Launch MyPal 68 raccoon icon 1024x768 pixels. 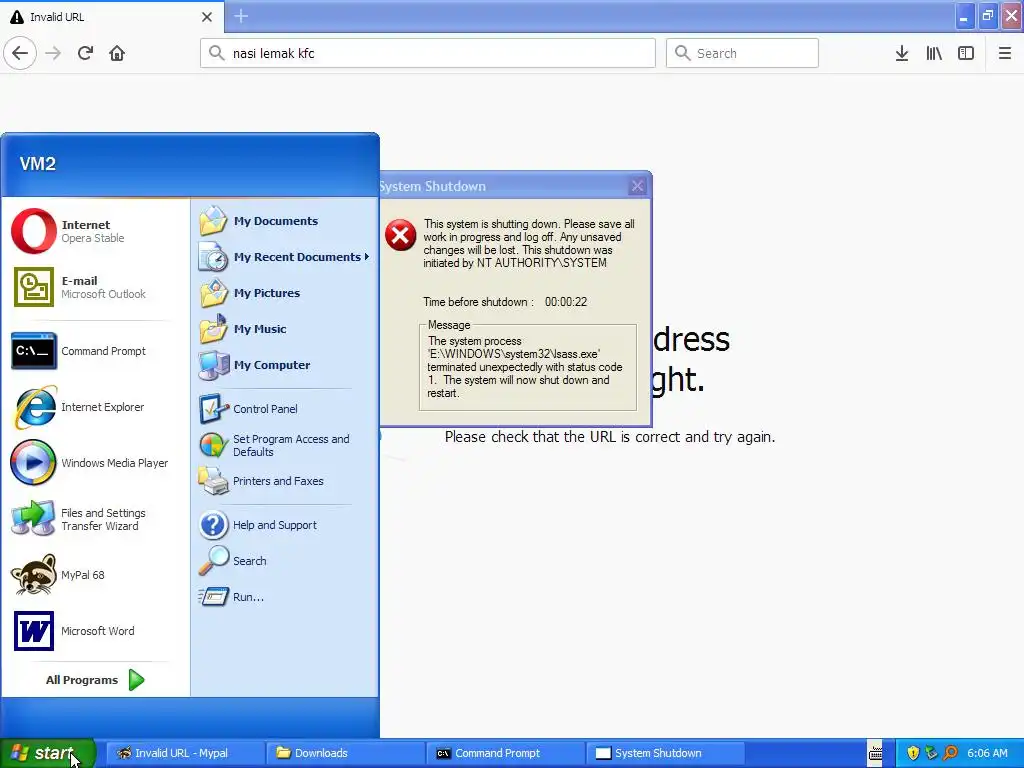(x=34, y=575)
